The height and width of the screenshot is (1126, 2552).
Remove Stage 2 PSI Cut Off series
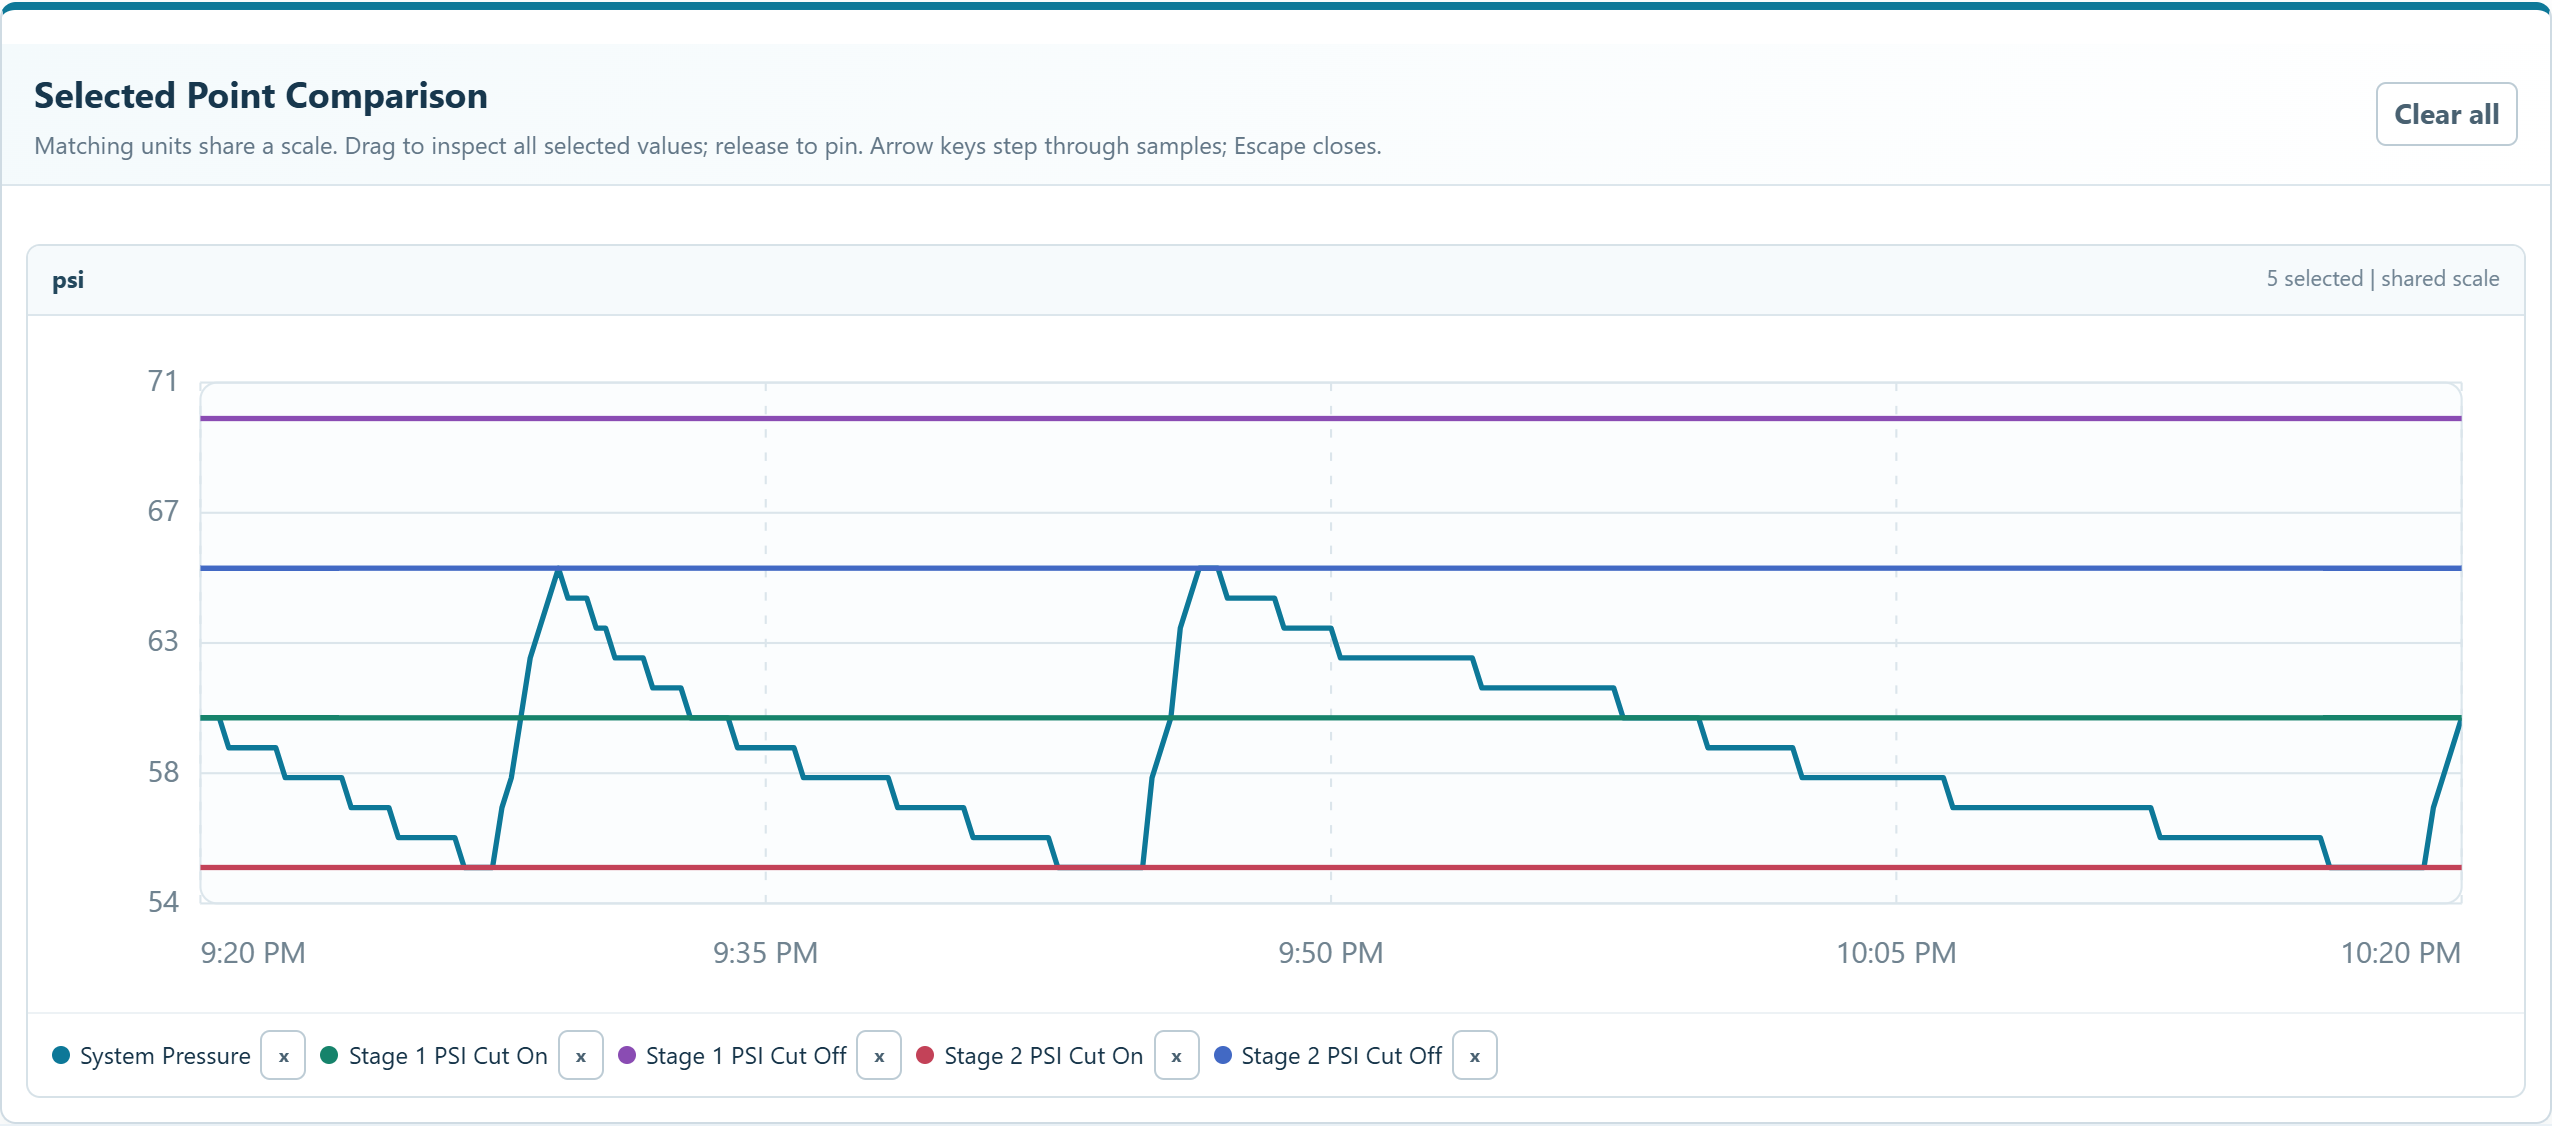tap(1474, 1056)
